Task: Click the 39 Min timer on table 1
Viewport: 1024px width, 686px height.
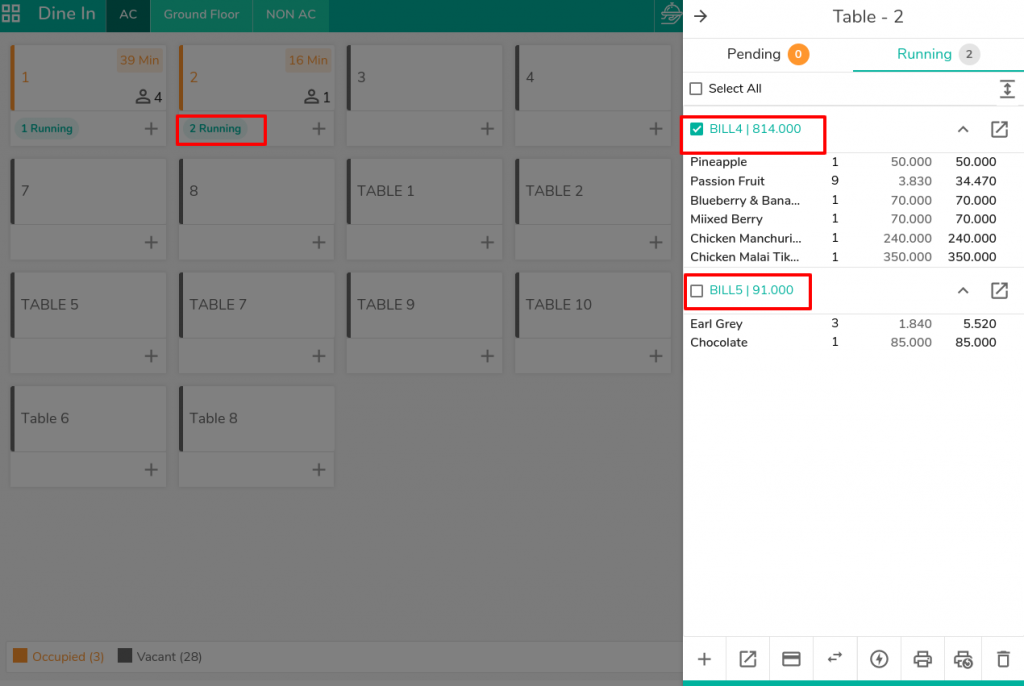Action: tap(139, 60)
